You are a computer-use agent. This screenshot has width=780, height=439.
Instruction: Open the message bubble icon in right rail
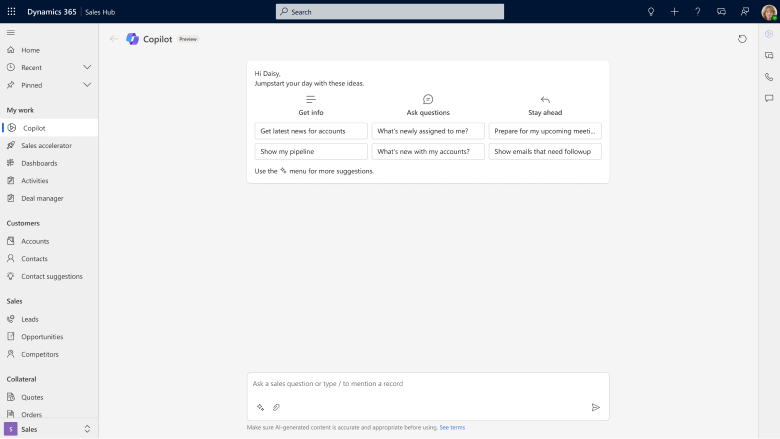769,98
